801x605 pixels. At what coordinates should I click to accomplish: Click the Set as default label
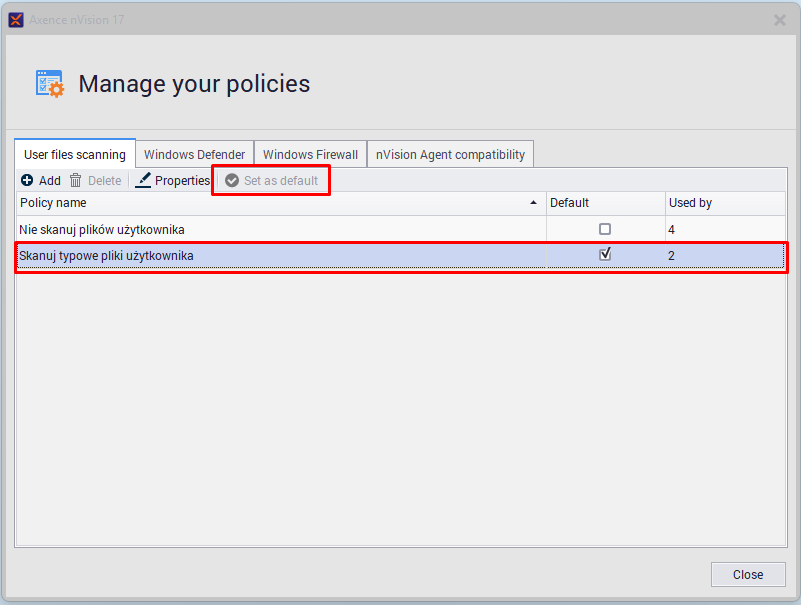point(281,181)
